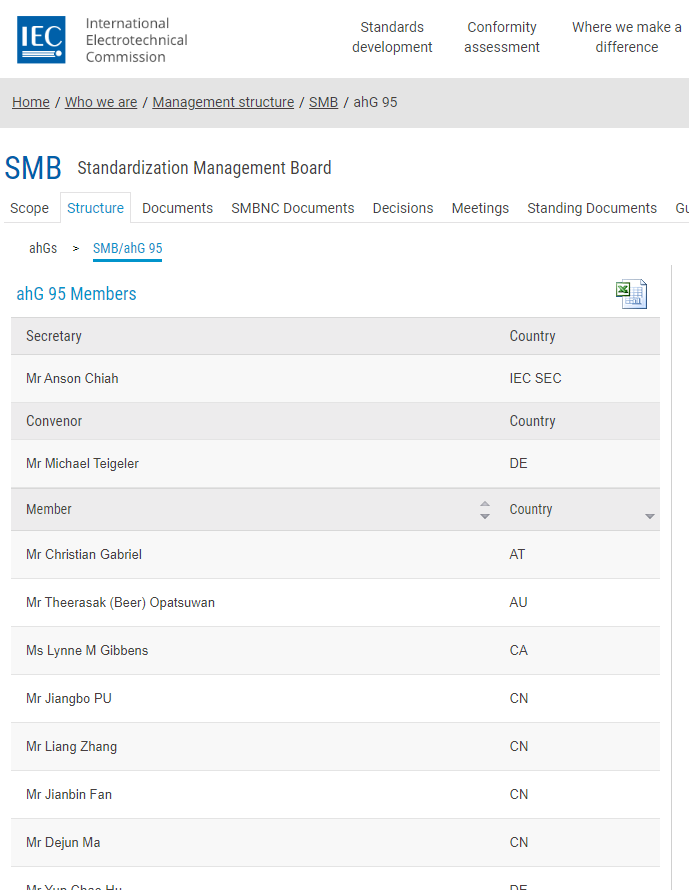Open SMB breadcrumb link
This screenshot has width=689, height=890.
(x=324, y=102)
